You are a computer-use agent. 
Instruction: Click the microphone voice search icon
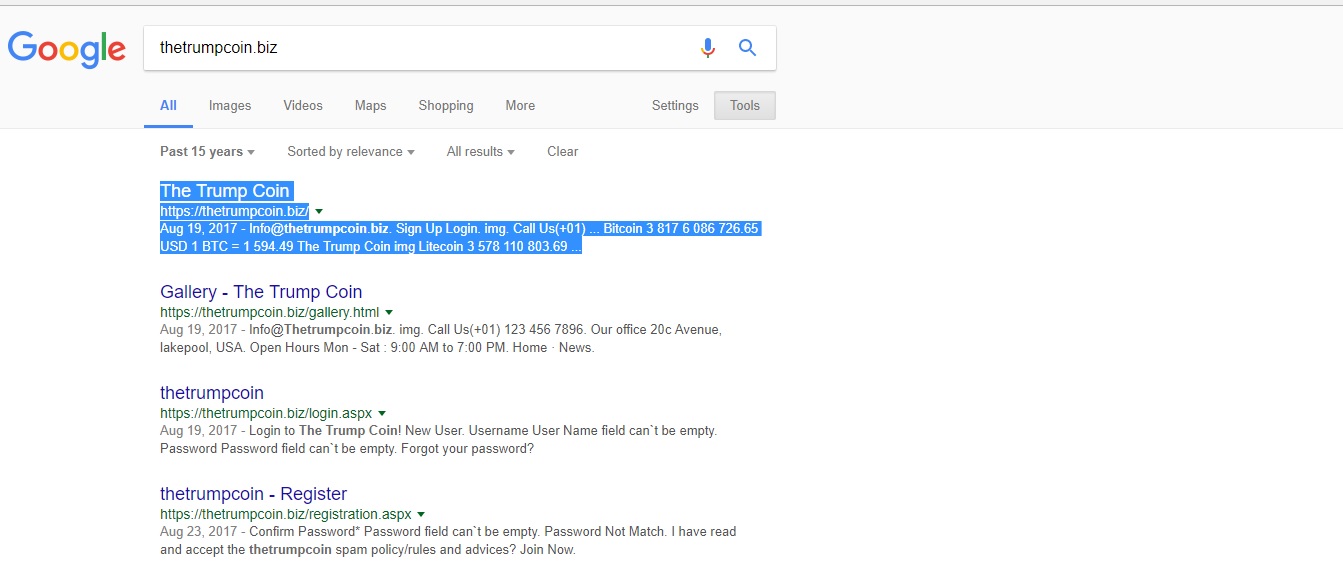pos(708,48)
